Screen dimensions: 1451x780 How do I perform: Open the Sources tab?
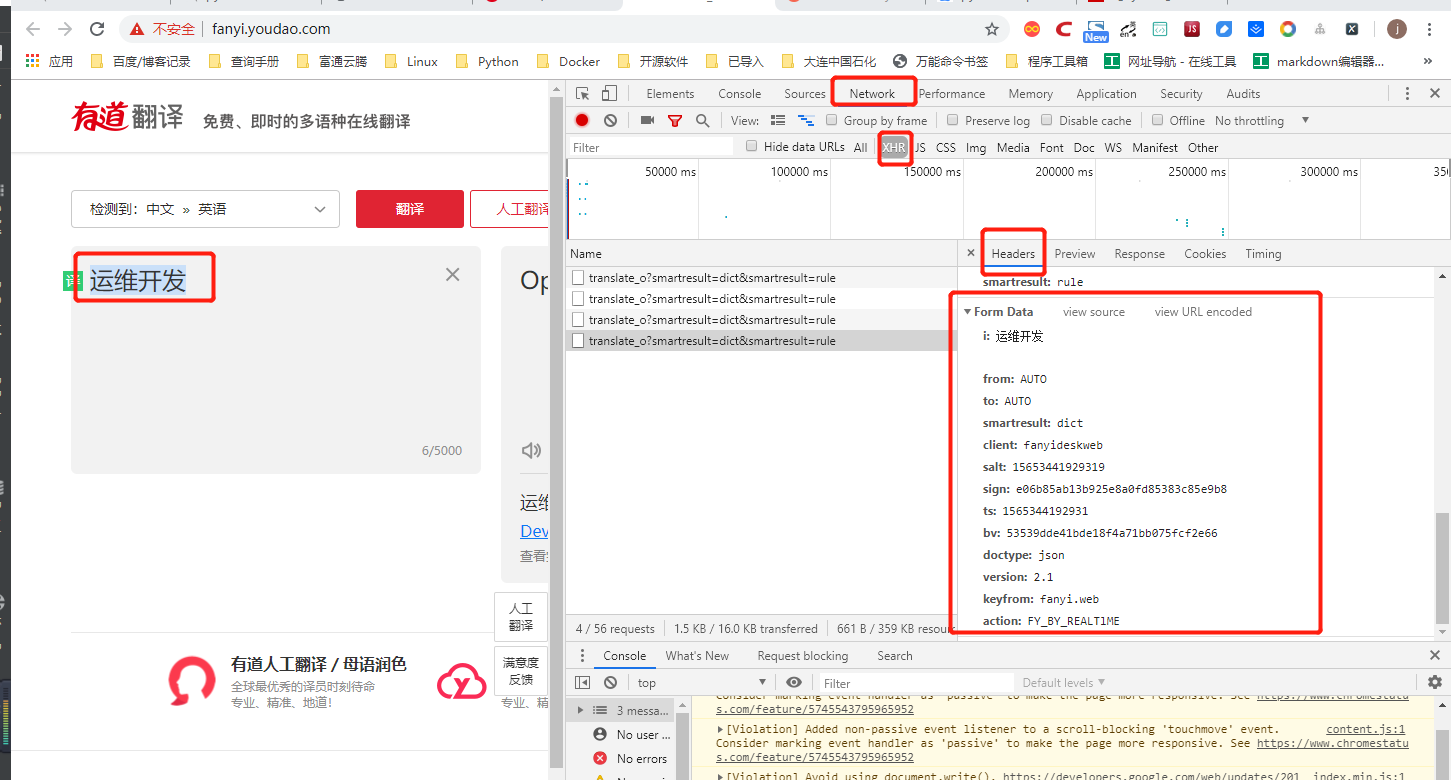[x=805, y=94]
